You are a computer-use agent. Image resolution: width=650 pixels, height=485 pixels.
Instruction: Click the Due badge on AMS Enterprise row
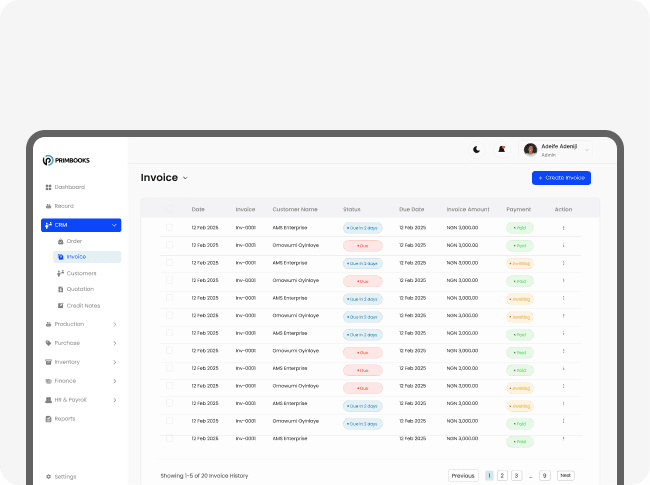coord(363,370)
